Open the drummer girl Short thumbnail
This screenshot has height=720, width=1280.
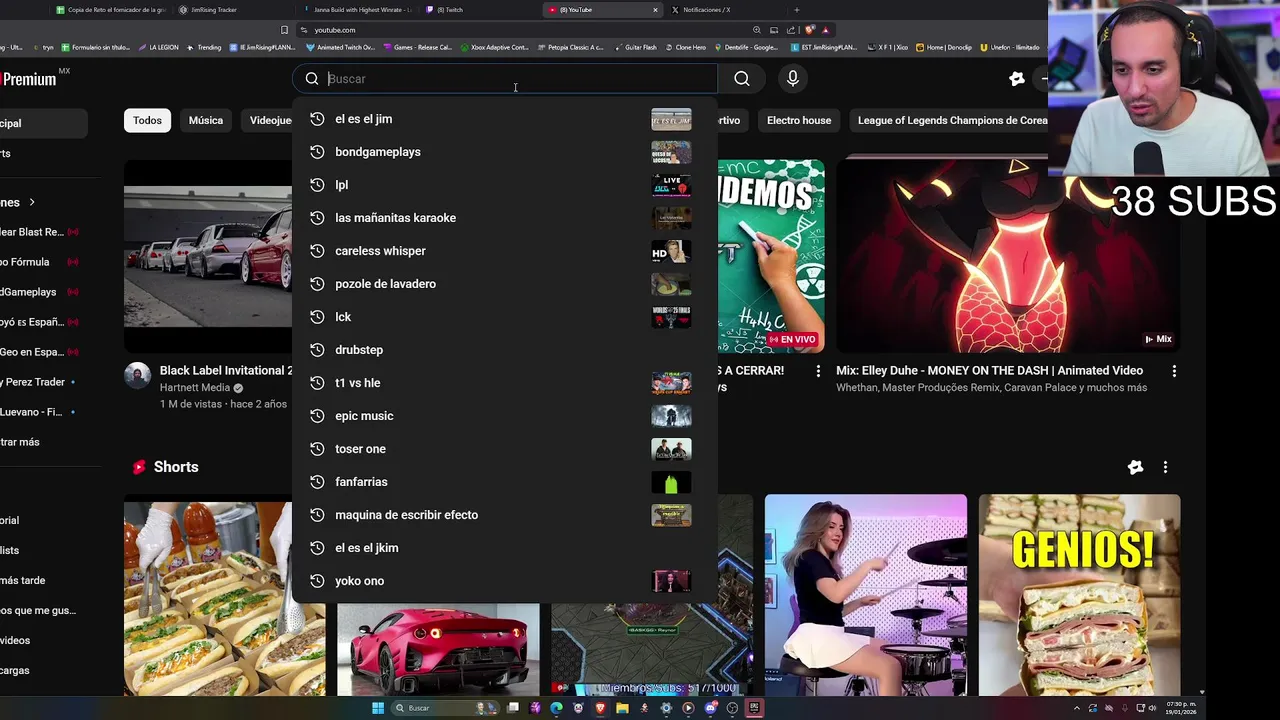866,595
